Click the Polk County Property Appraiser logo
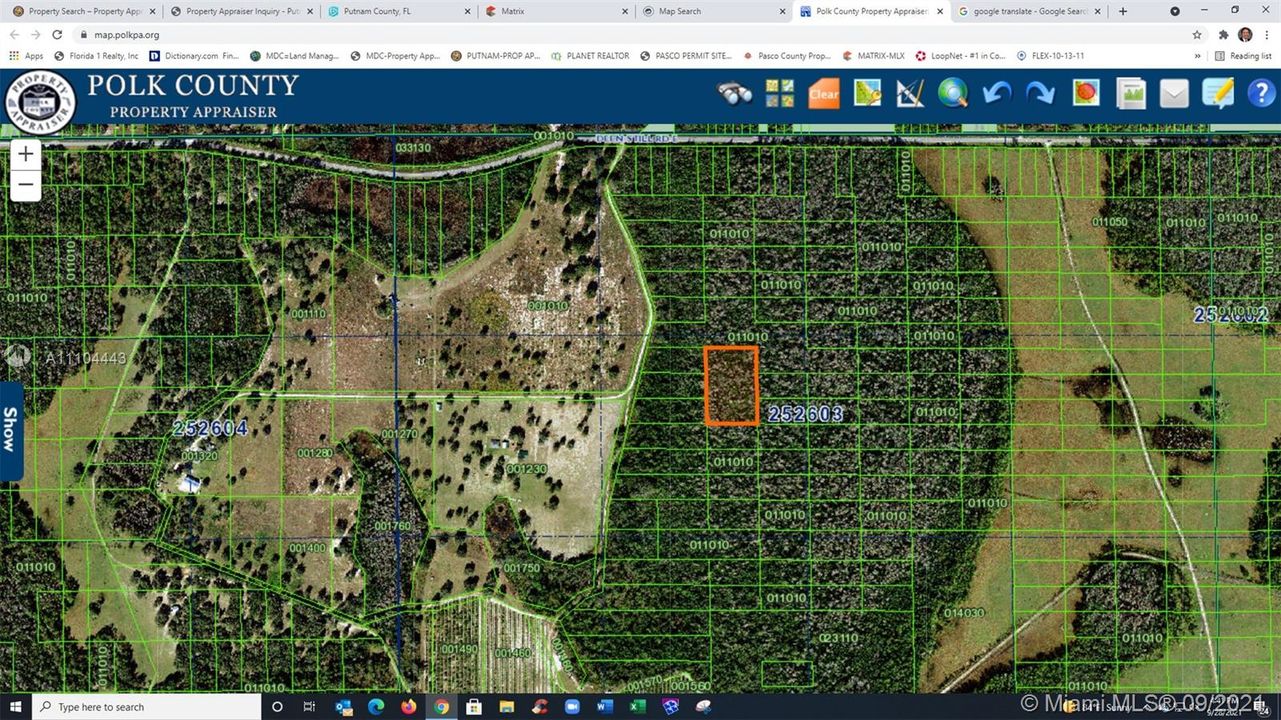The image size is (1281, 720). (x=40, y=101)
